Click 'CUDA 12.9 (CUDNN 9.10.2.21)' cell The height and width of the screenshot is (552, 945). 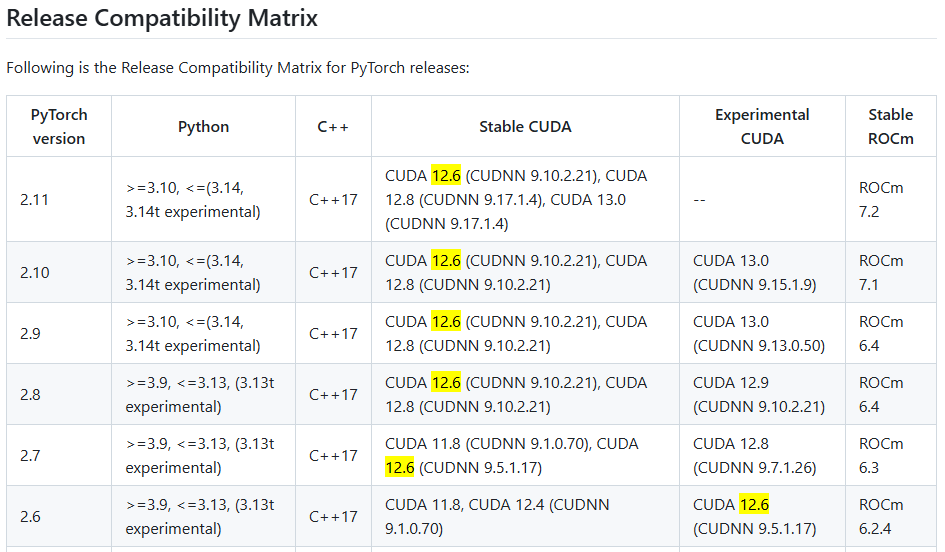[762, 394]
